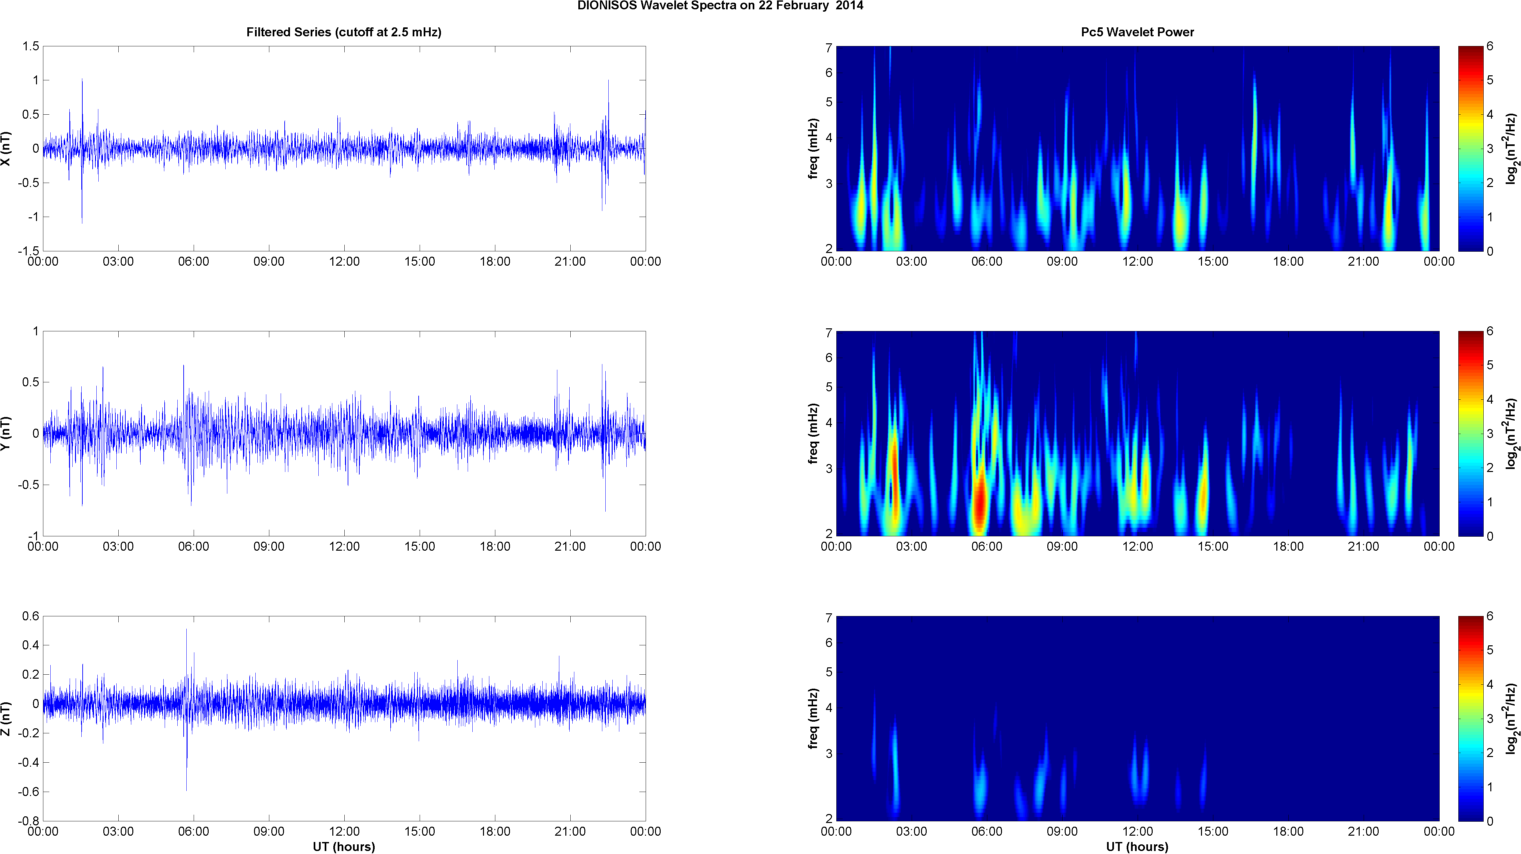Click the Y (nT) axis label
Viewport: 1521px width, 854px height.
(x=7, y=434)
